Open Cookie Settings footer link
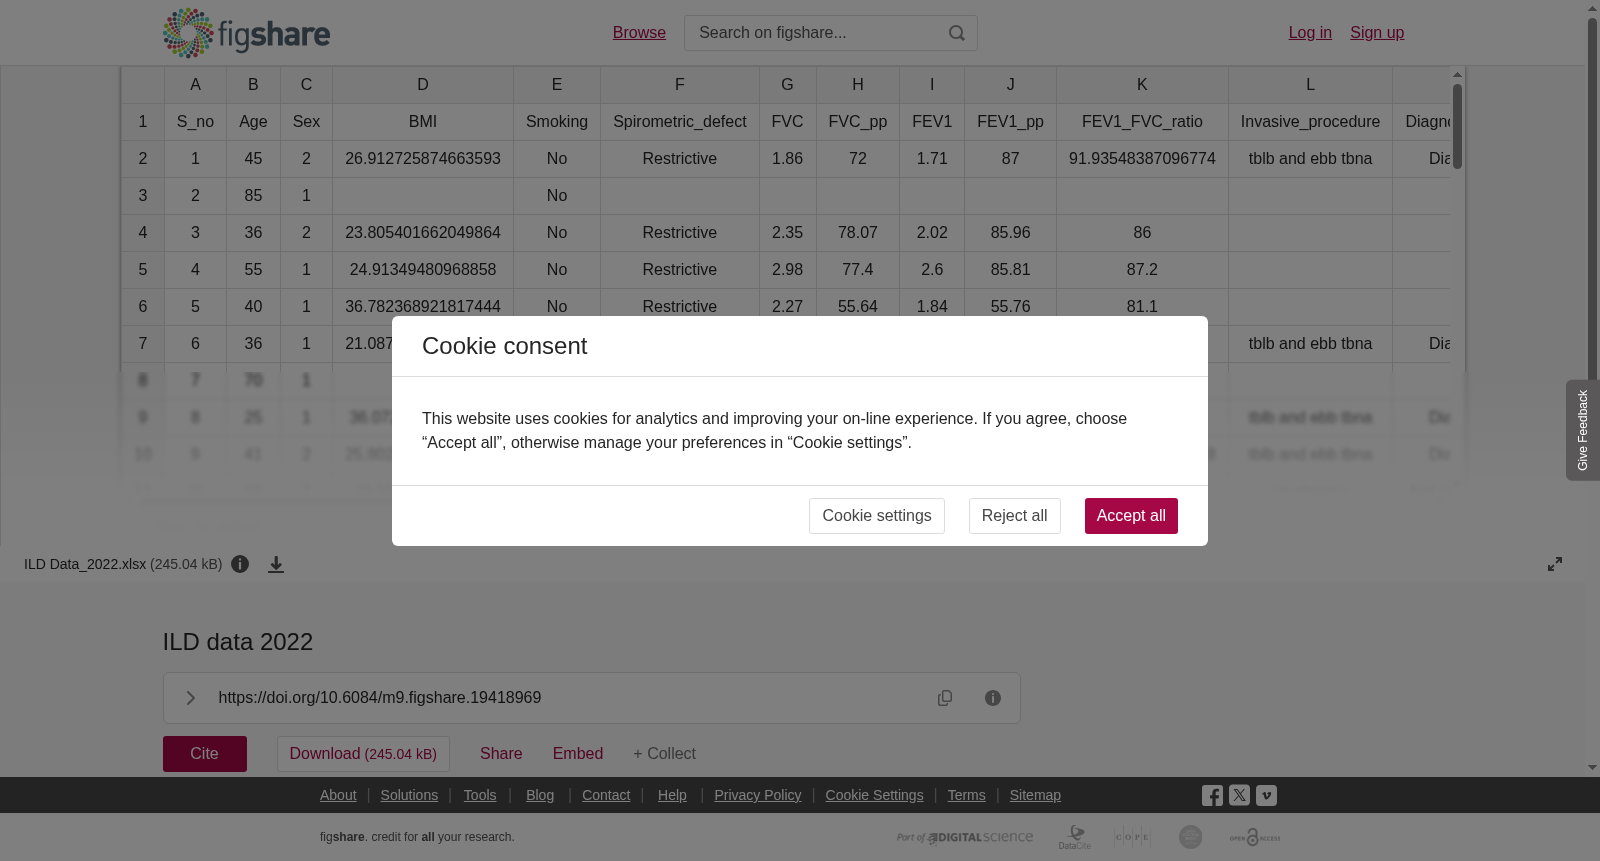Viewport: 1600px width, 861px height. point(874,795)
